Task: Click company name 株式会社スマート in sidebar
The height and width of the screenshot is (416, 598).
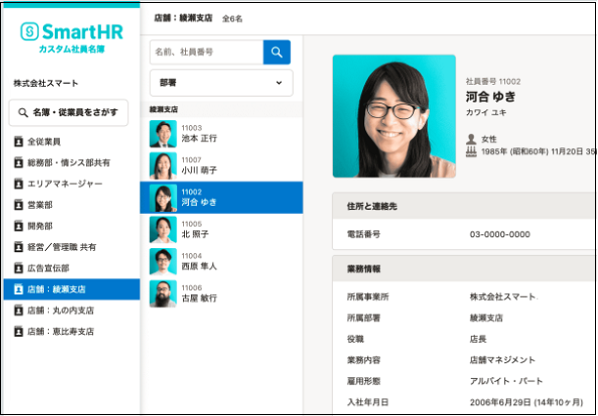Action: (46, 83)
